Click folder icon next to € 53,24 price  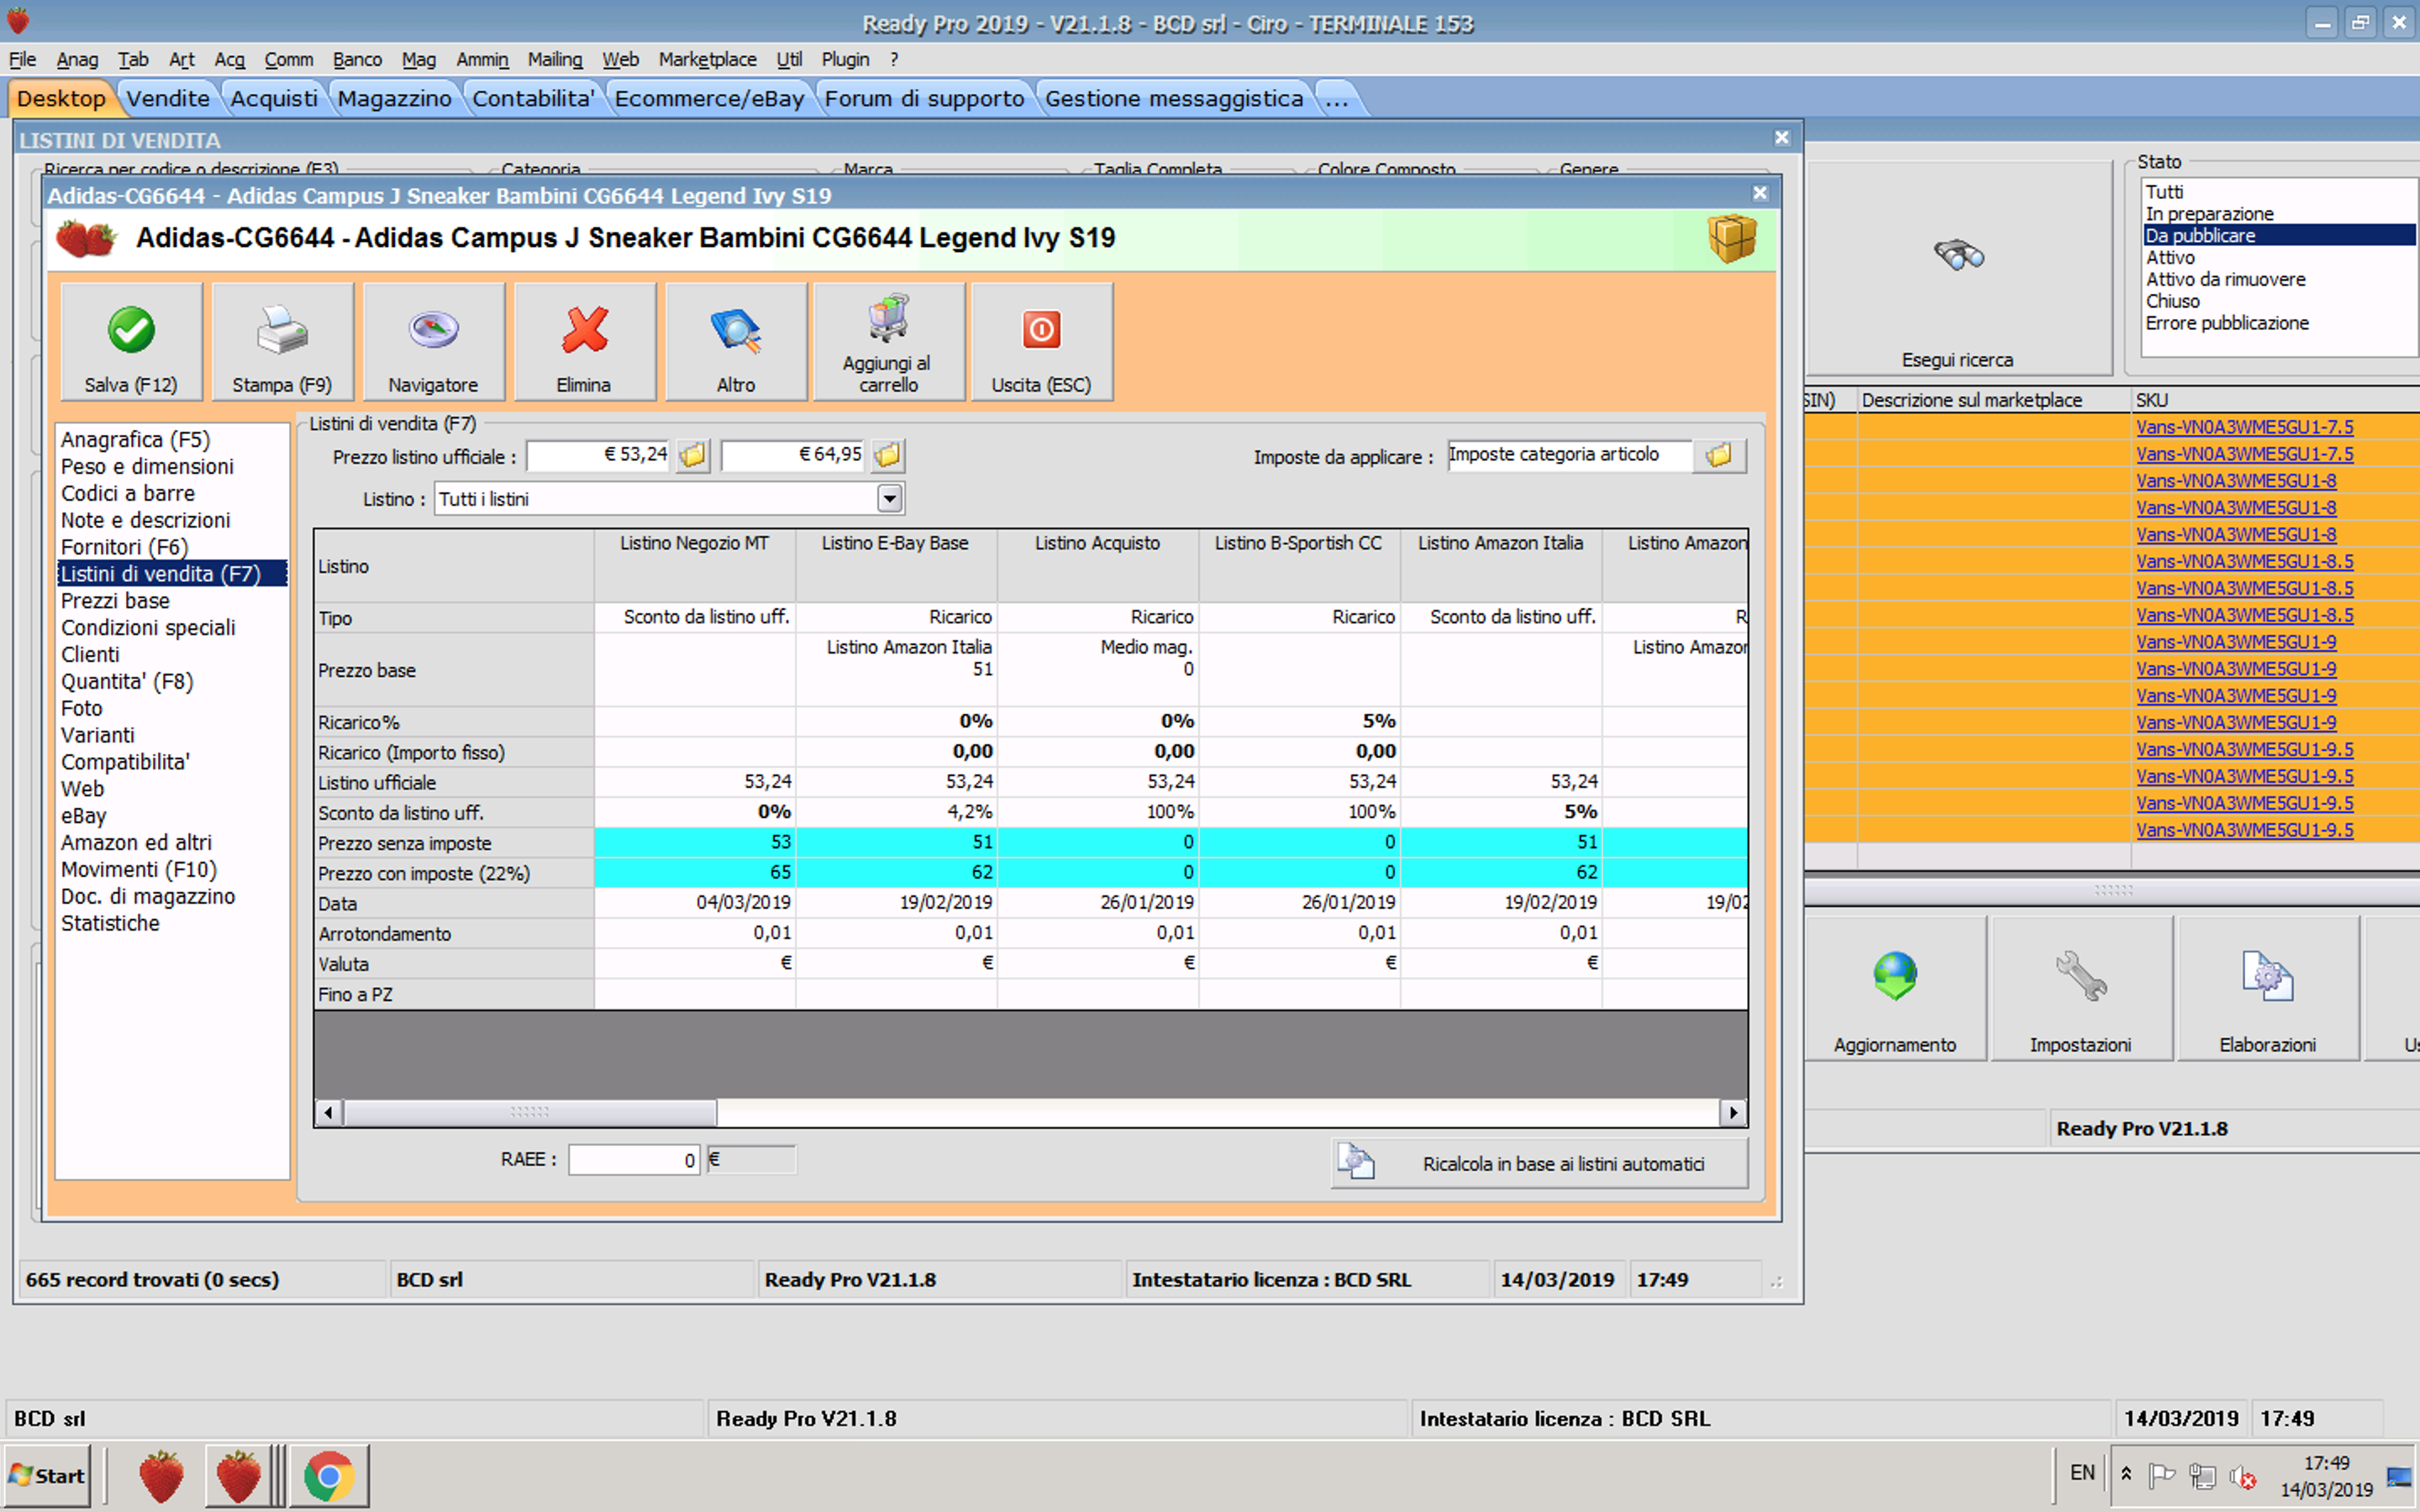click(x=692, y=456)
